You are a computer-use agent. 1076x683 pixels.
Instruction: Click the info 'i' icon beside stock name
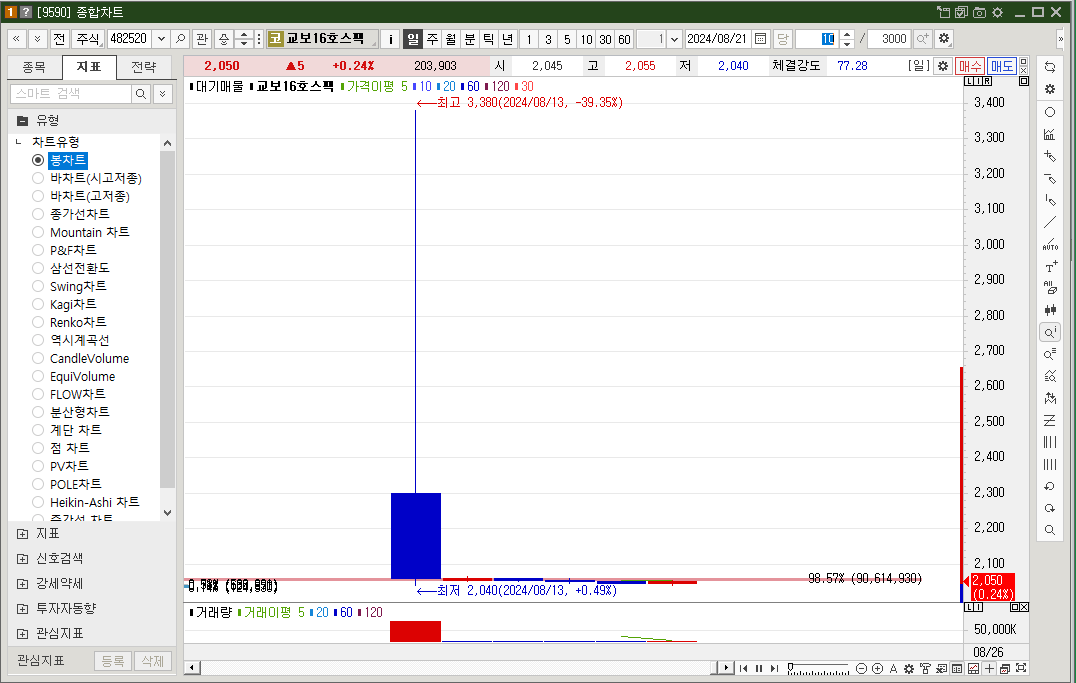(x=390, y=39)
